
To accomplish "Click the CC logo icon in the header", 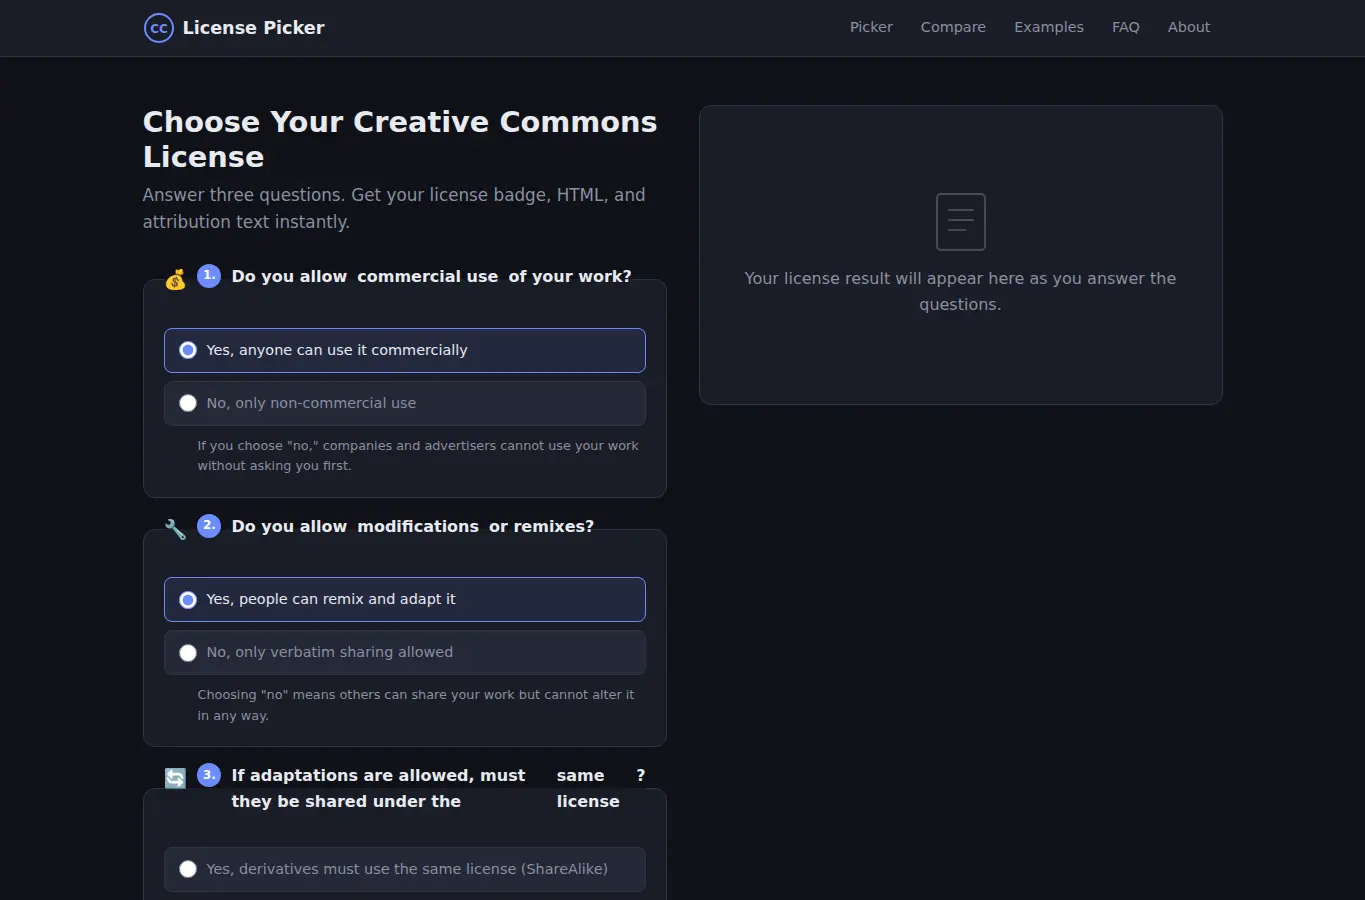I will [x=158, y=28].
